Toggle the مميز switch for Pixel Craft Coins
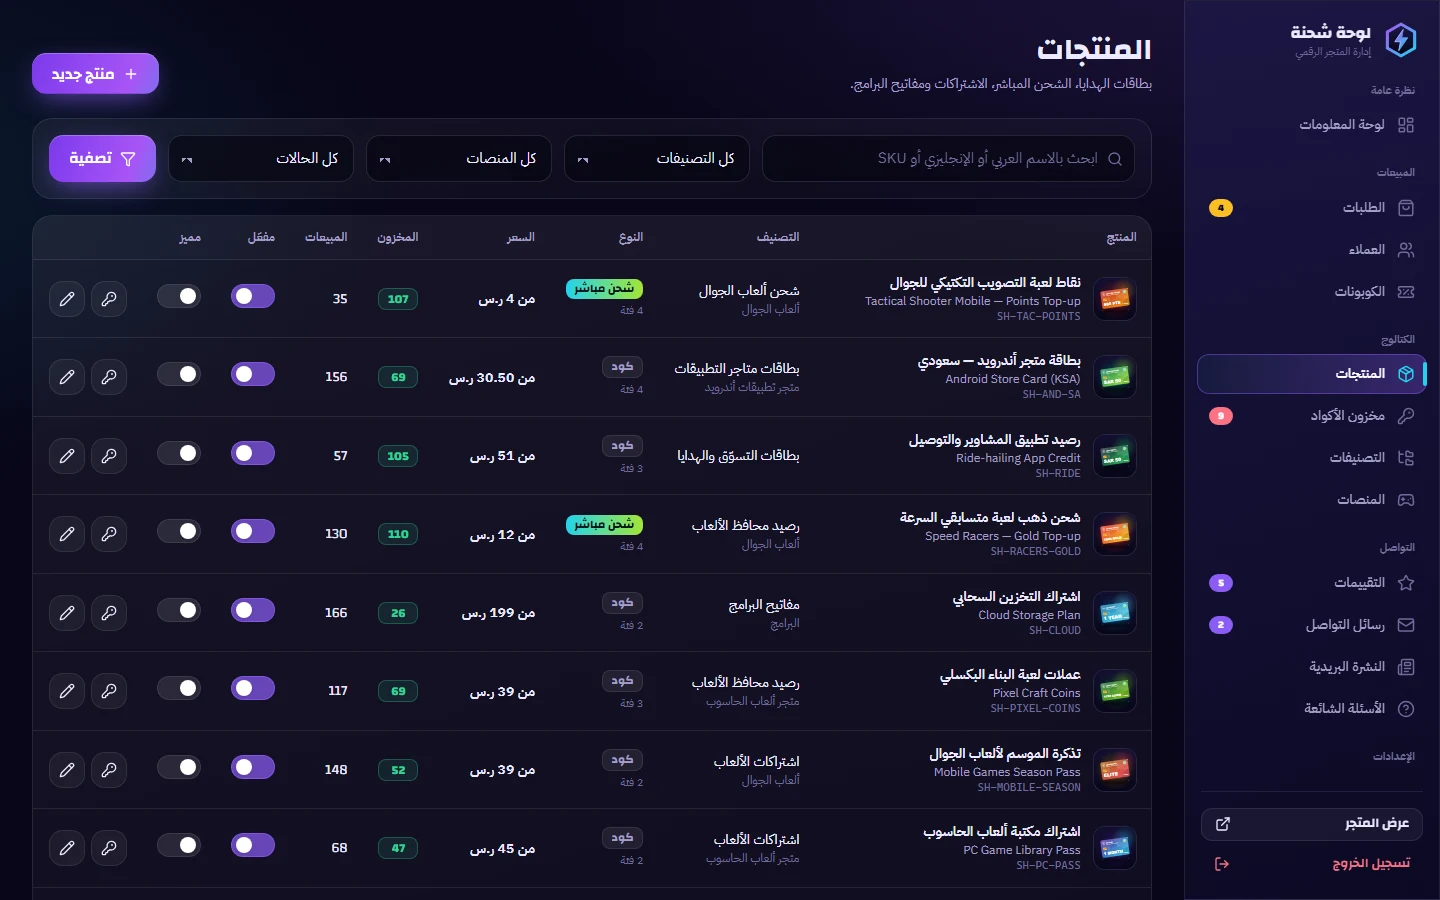The image size is (1440, 900). click(x=179, y=688)
